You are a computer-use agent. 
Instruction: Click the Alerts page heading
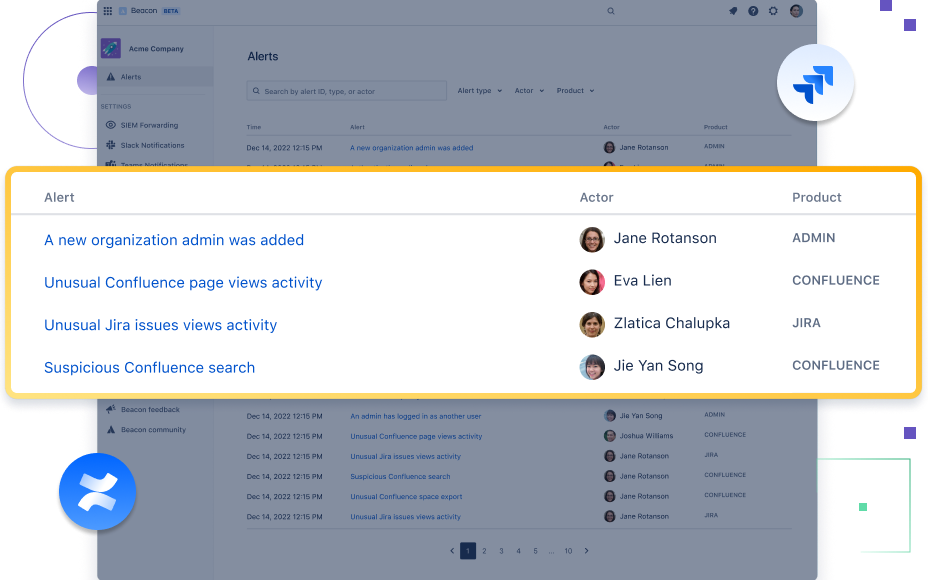point(263,56)
